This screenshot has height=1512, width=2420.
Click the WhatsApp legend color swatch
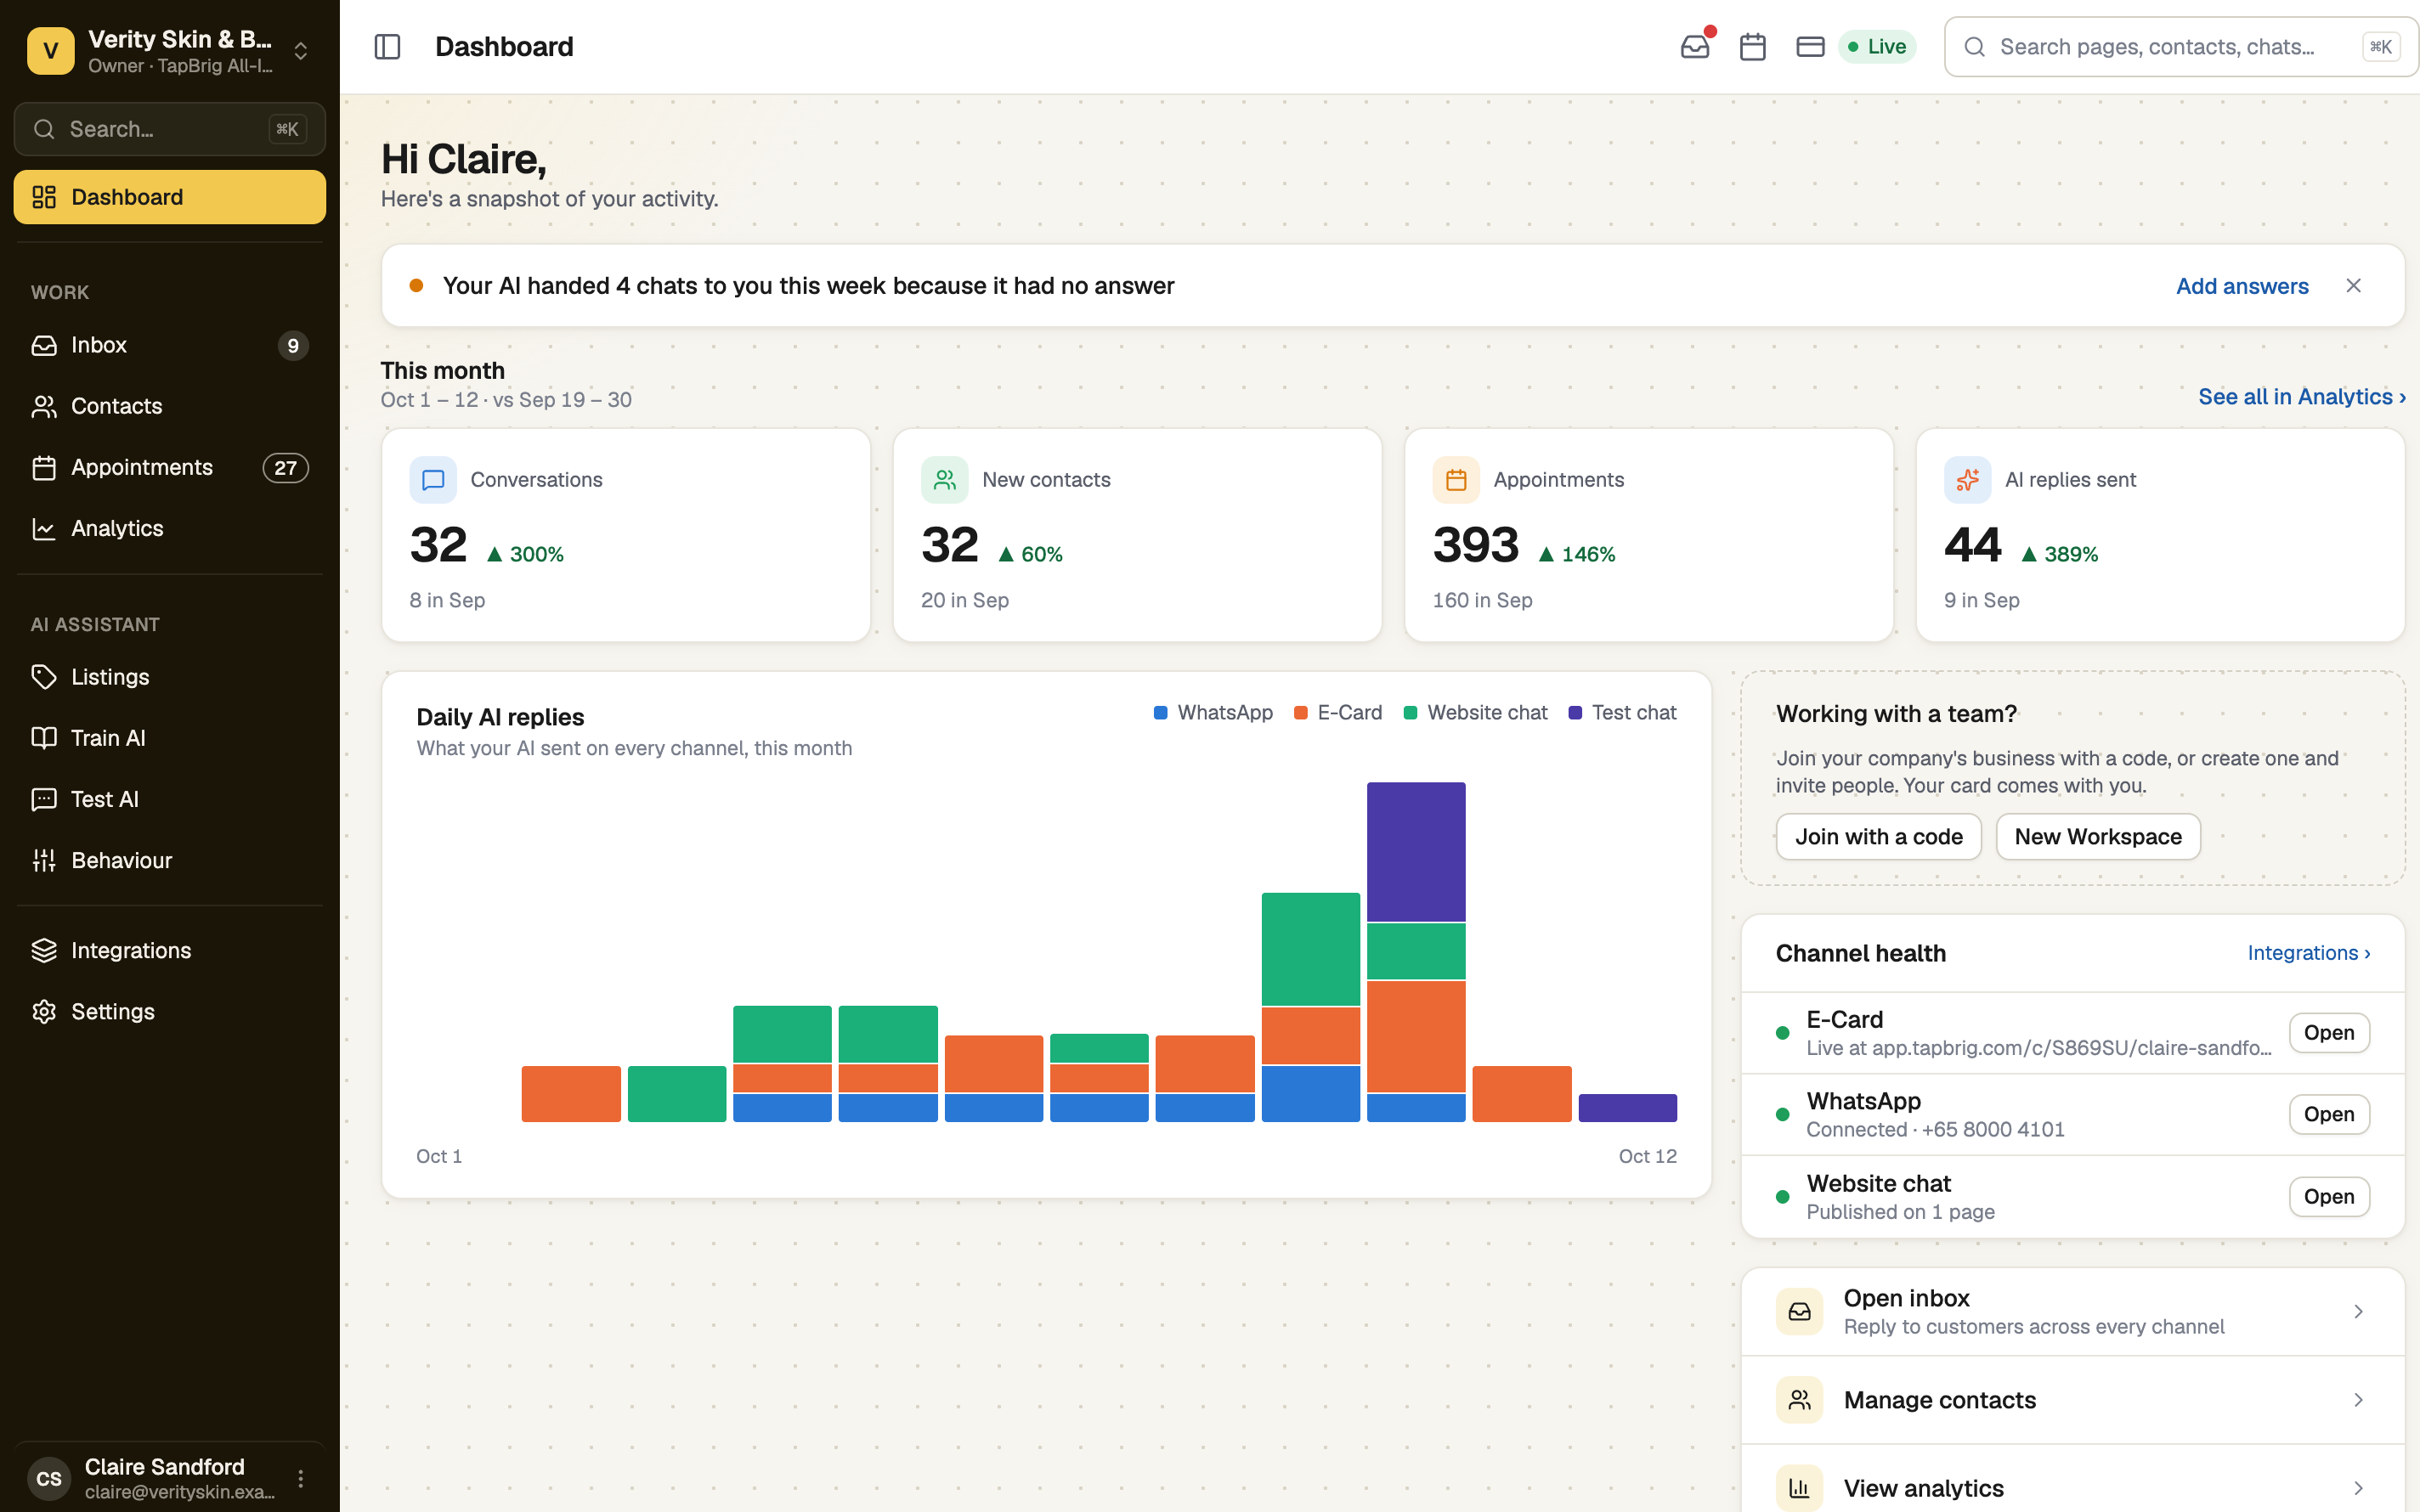coord(1160,713)
